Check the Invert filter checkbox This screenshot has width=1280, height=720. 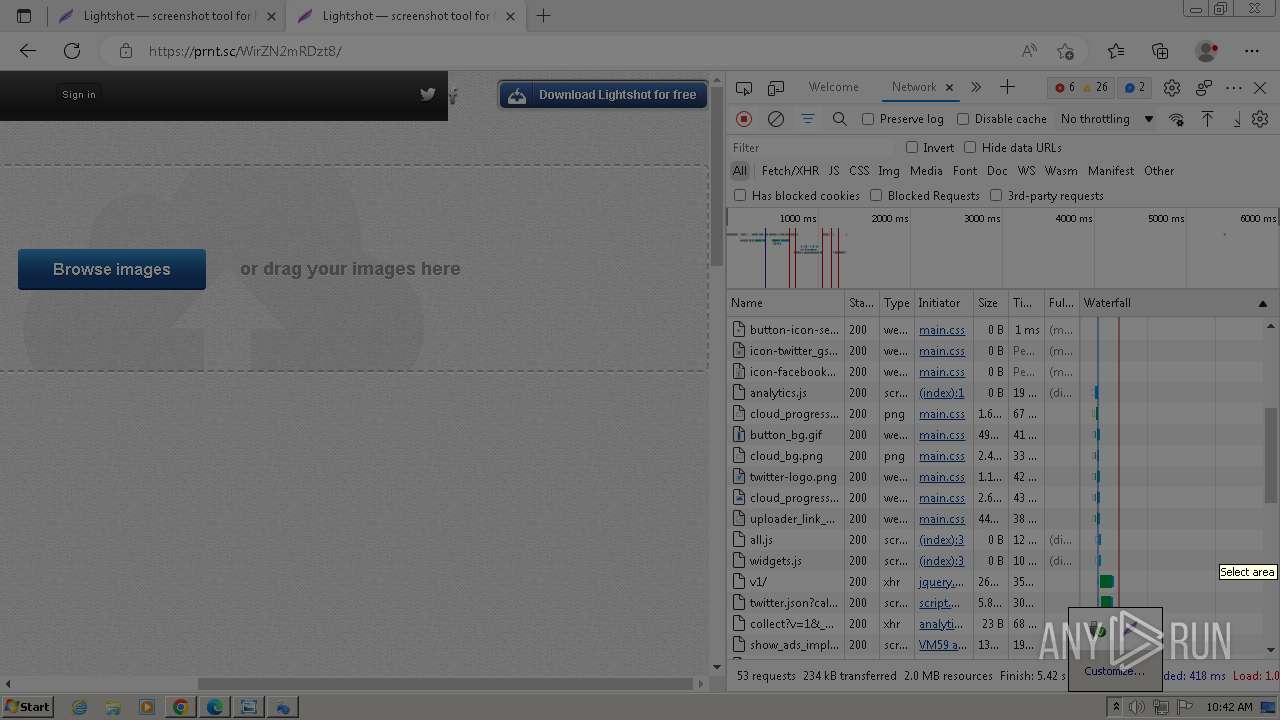point(912,147)
